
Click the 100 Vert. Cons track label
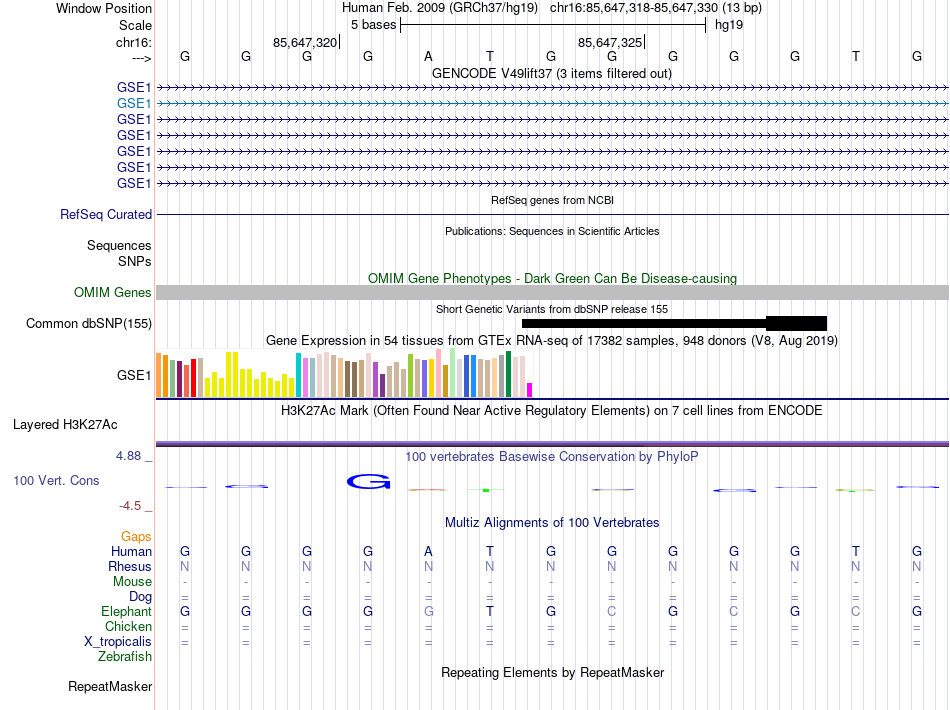click(x=56, y=480)
